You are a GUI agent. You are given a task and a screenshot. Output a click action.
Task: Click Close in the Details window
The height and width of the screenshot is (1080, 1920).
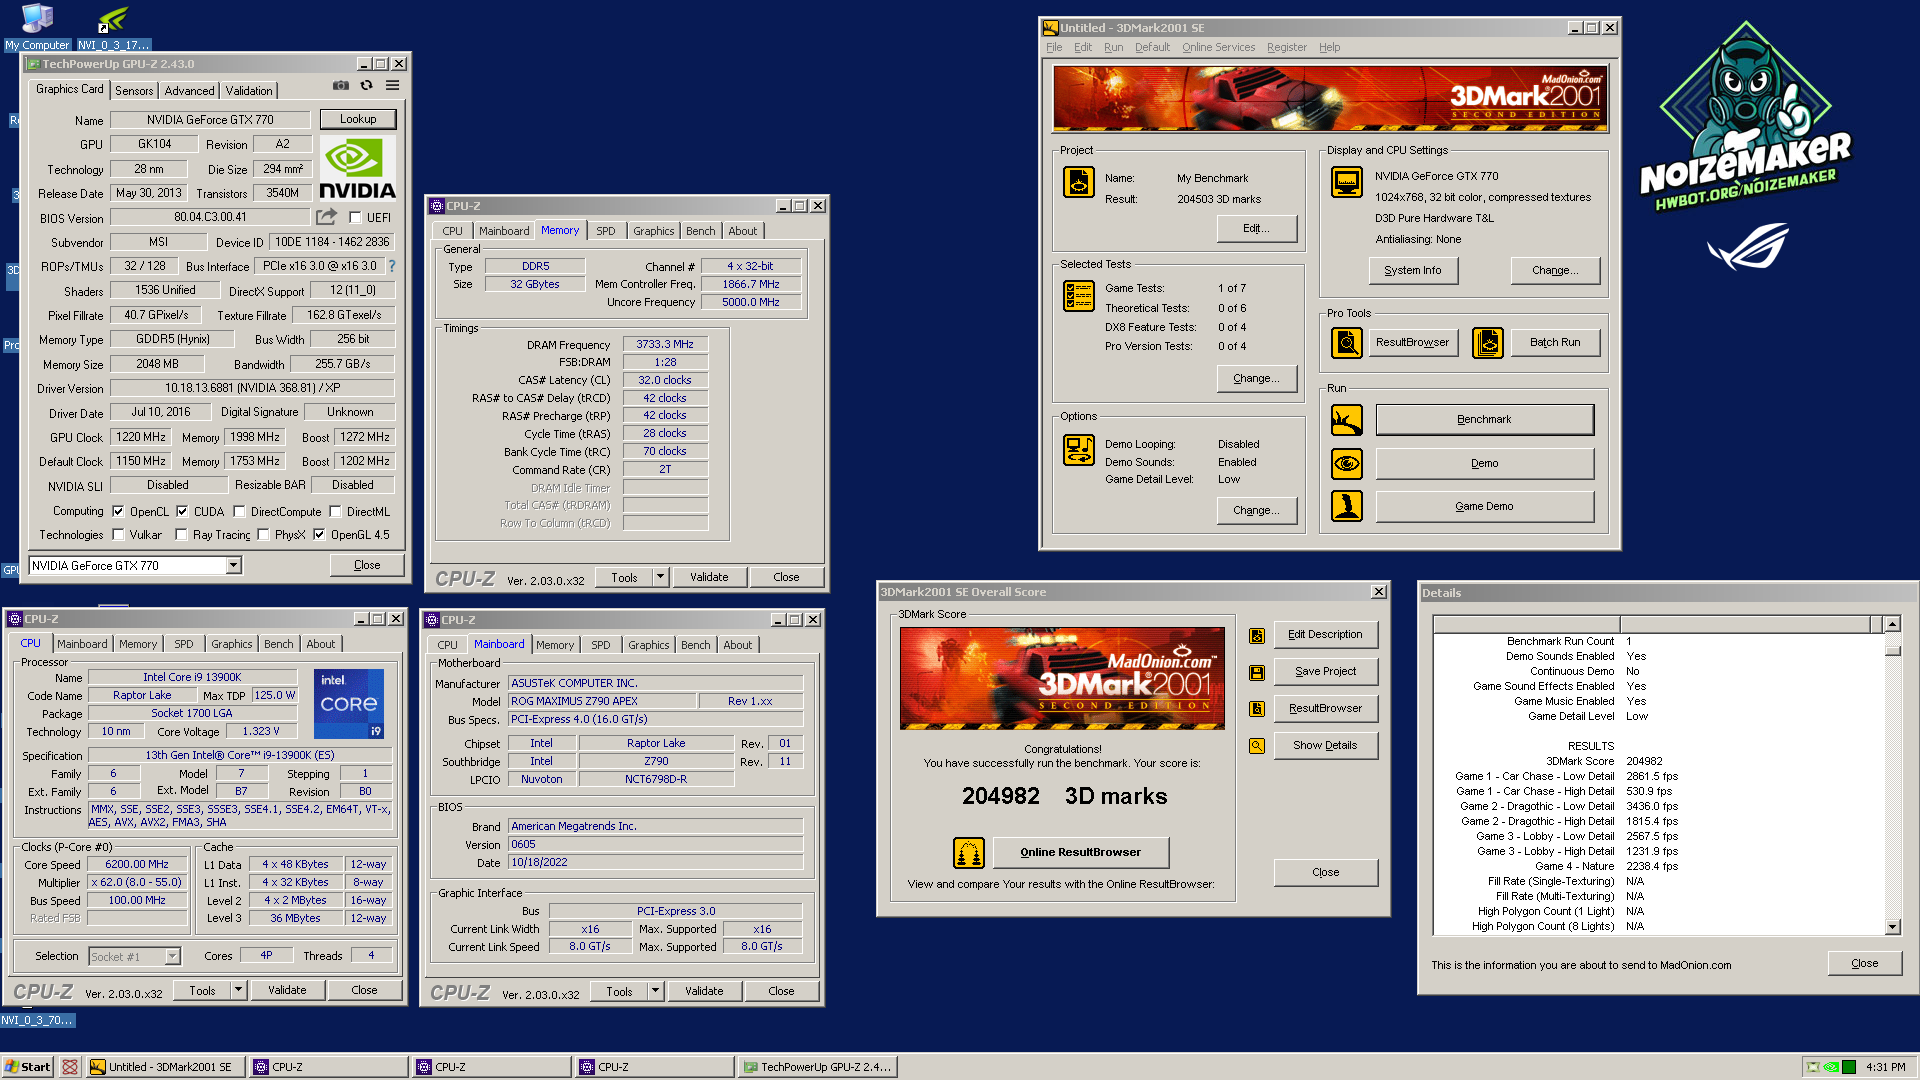(1865, 964)
